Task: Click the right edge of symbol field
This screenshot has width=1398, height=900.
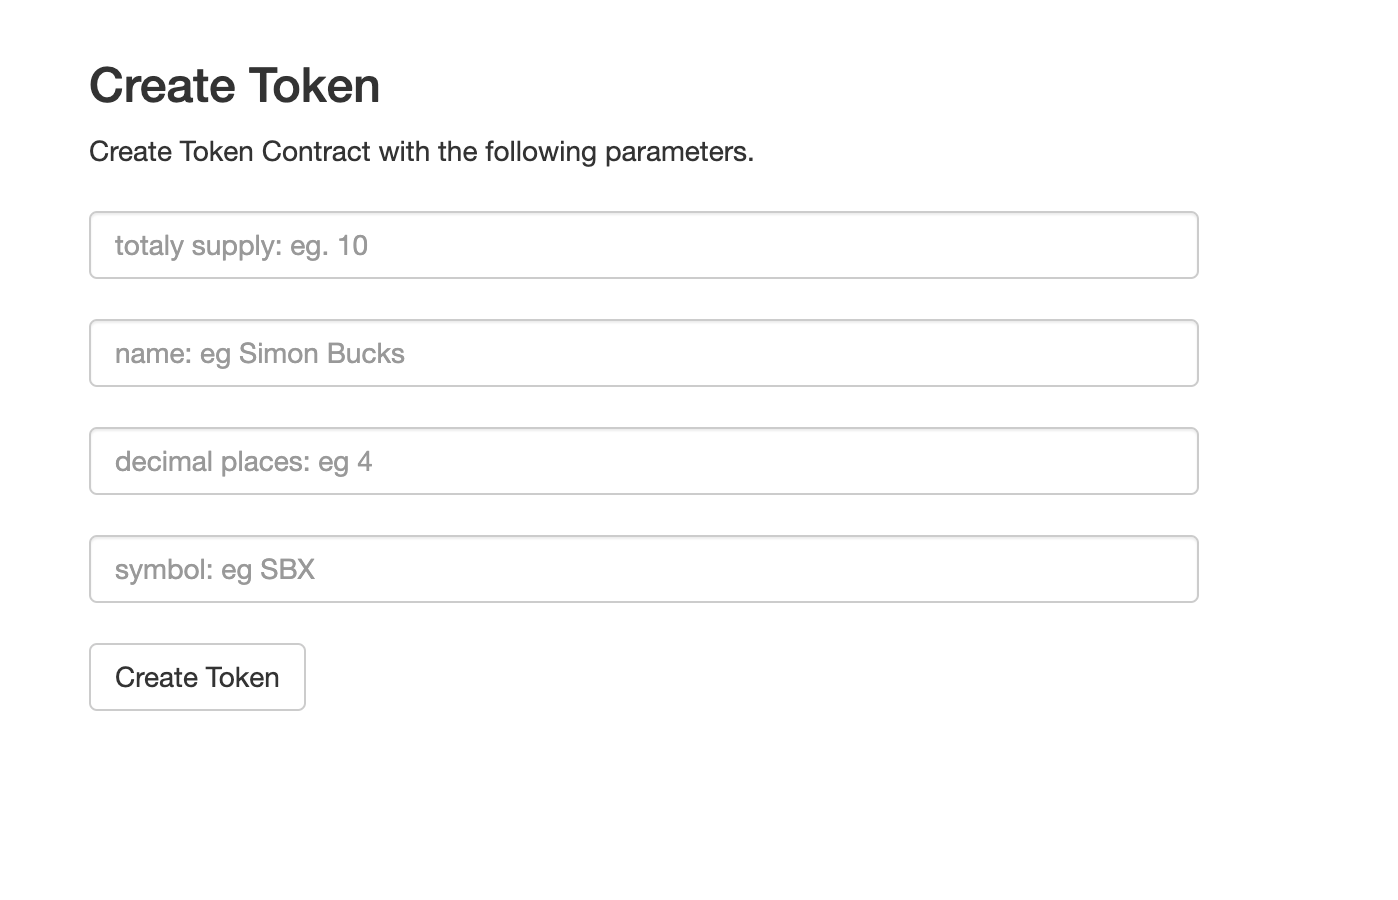Action: coord(1185,569)
